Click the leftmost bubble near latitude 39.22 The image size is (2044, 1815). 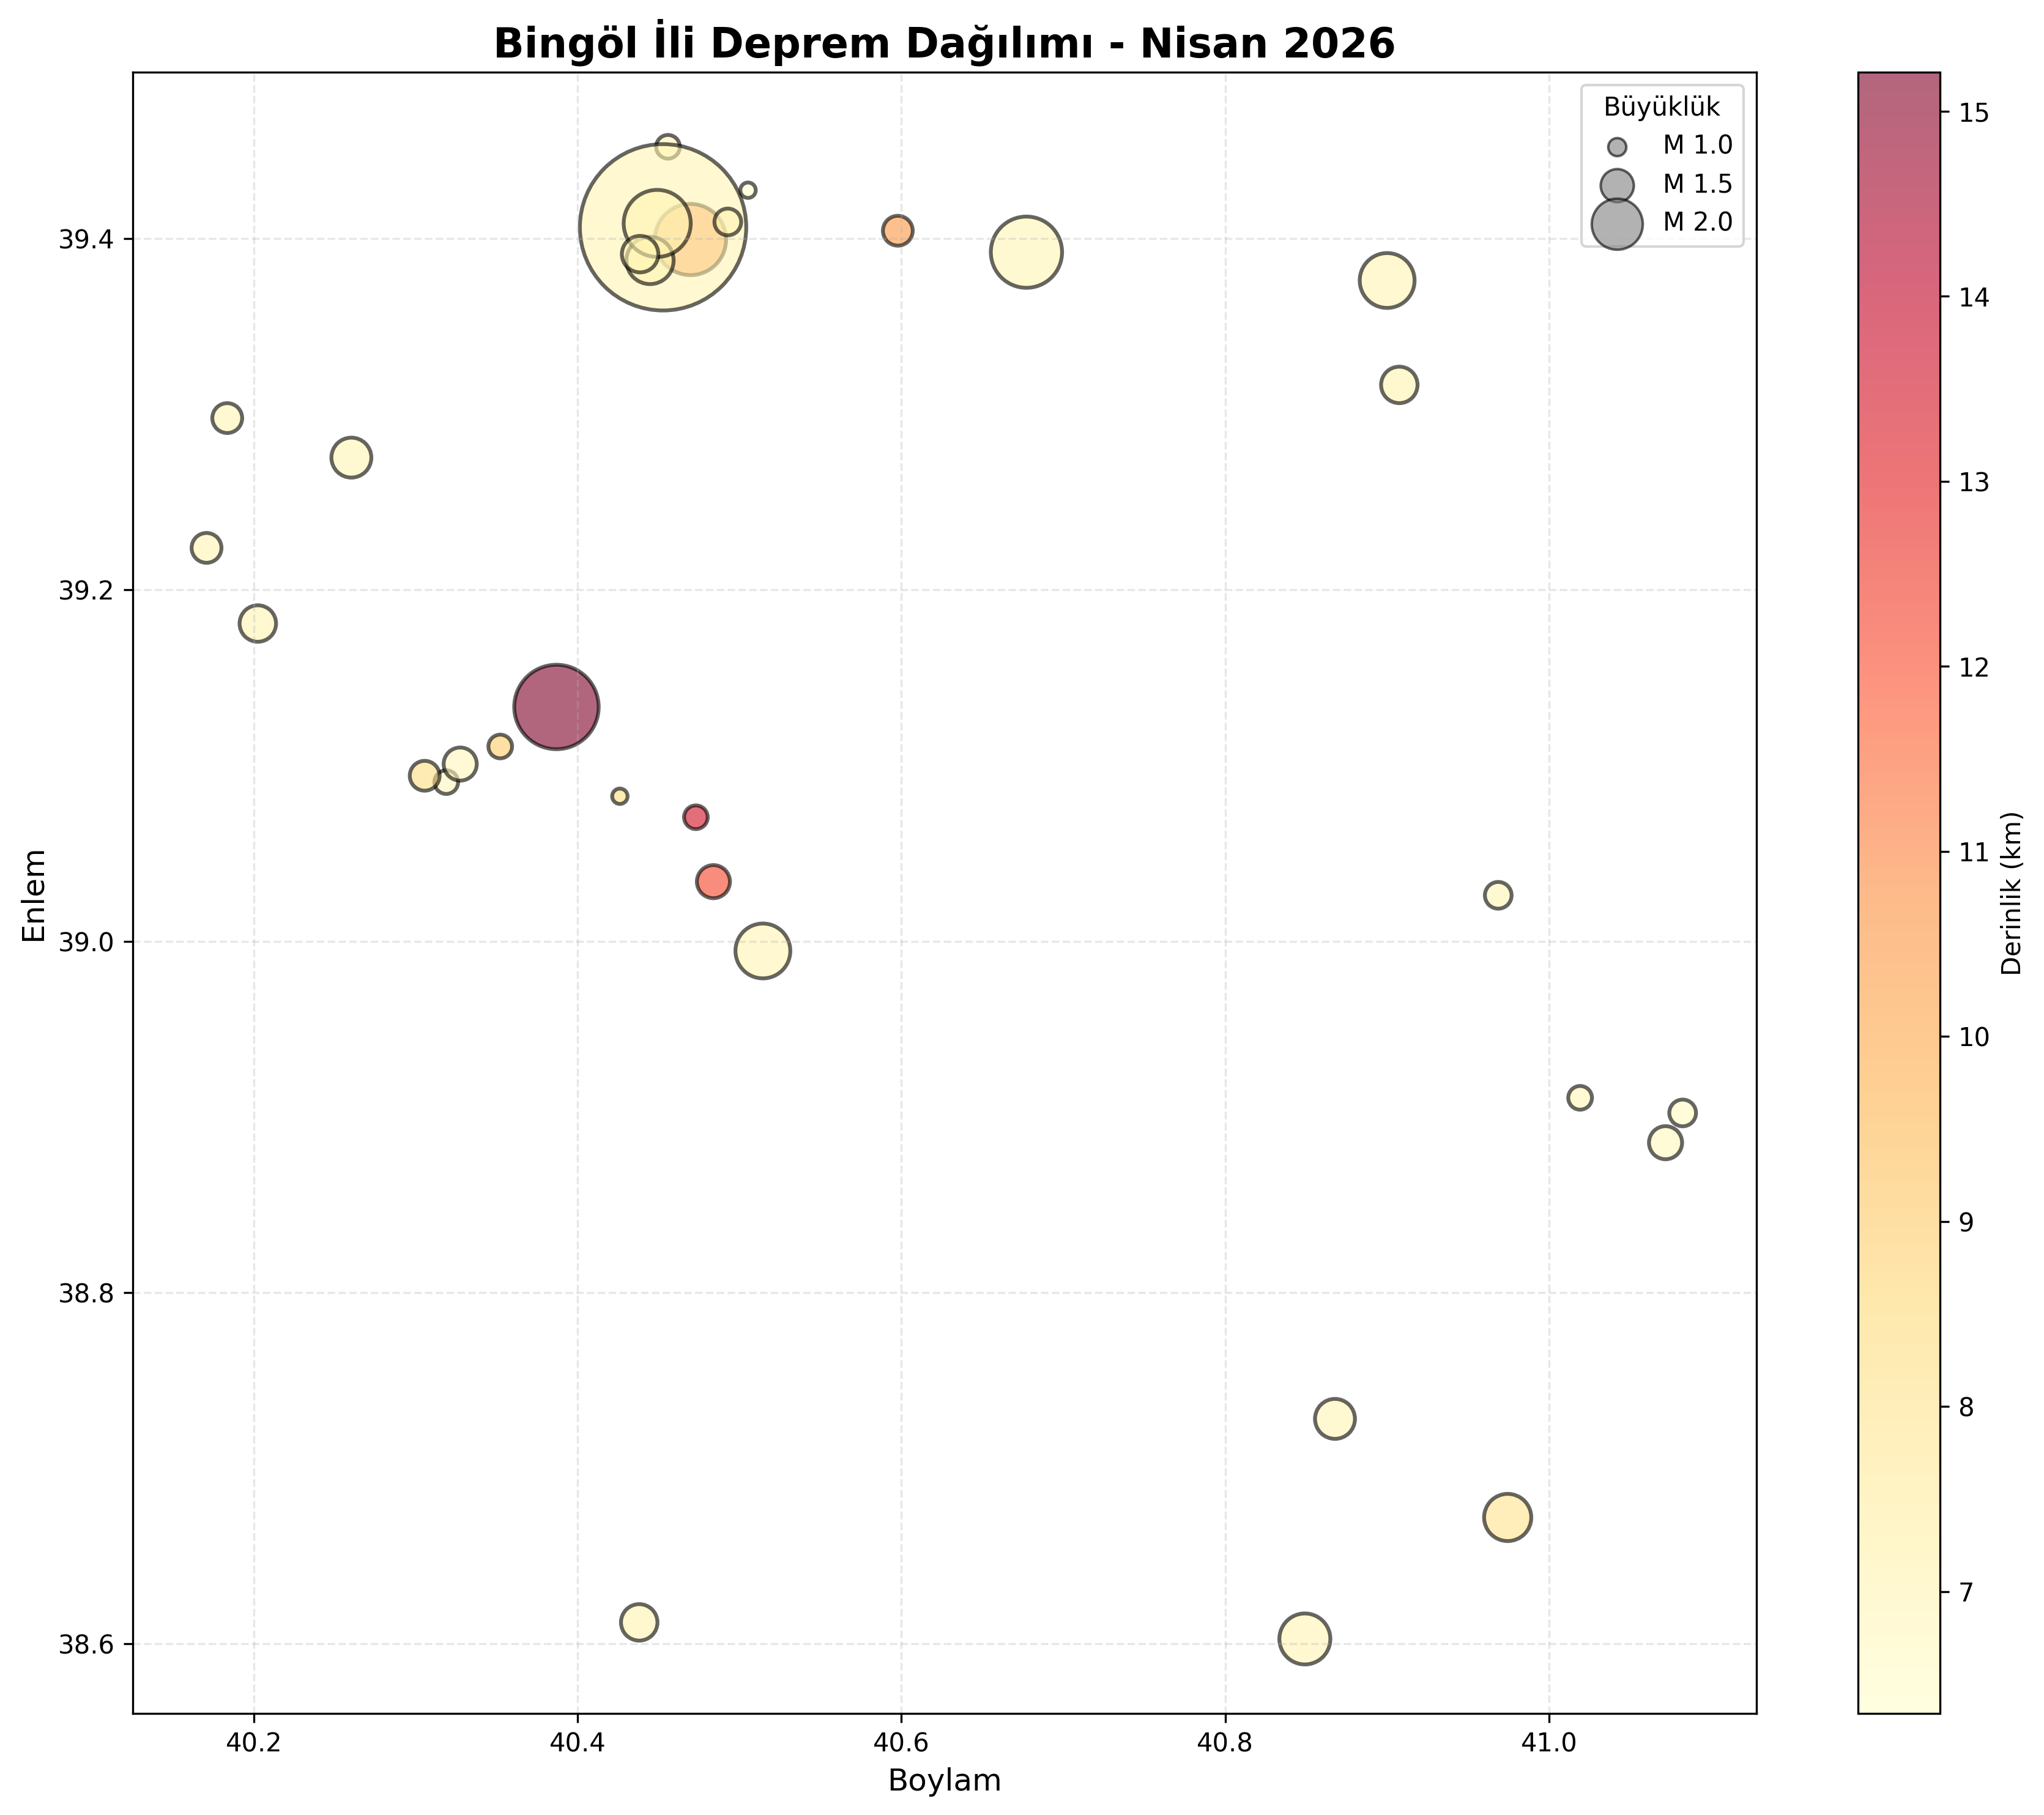click(x=206, y=548)
